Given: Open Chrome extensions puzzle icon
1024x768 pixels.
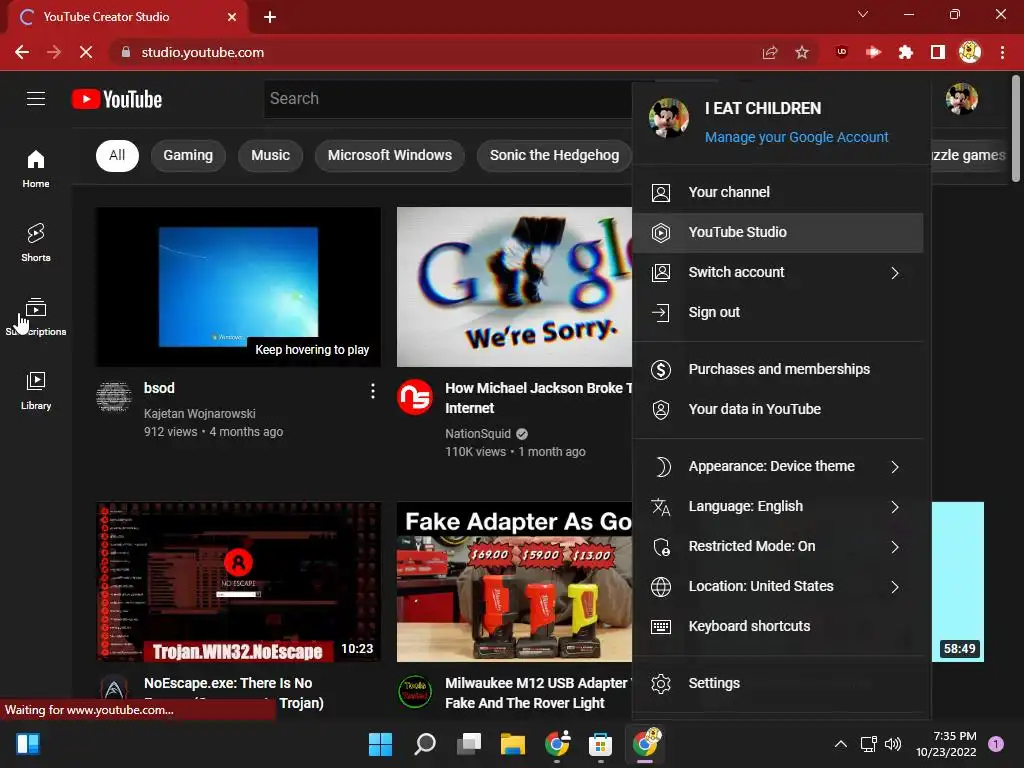Looking at the screenshot, I should pyautogui.click(x=905, y=52).
